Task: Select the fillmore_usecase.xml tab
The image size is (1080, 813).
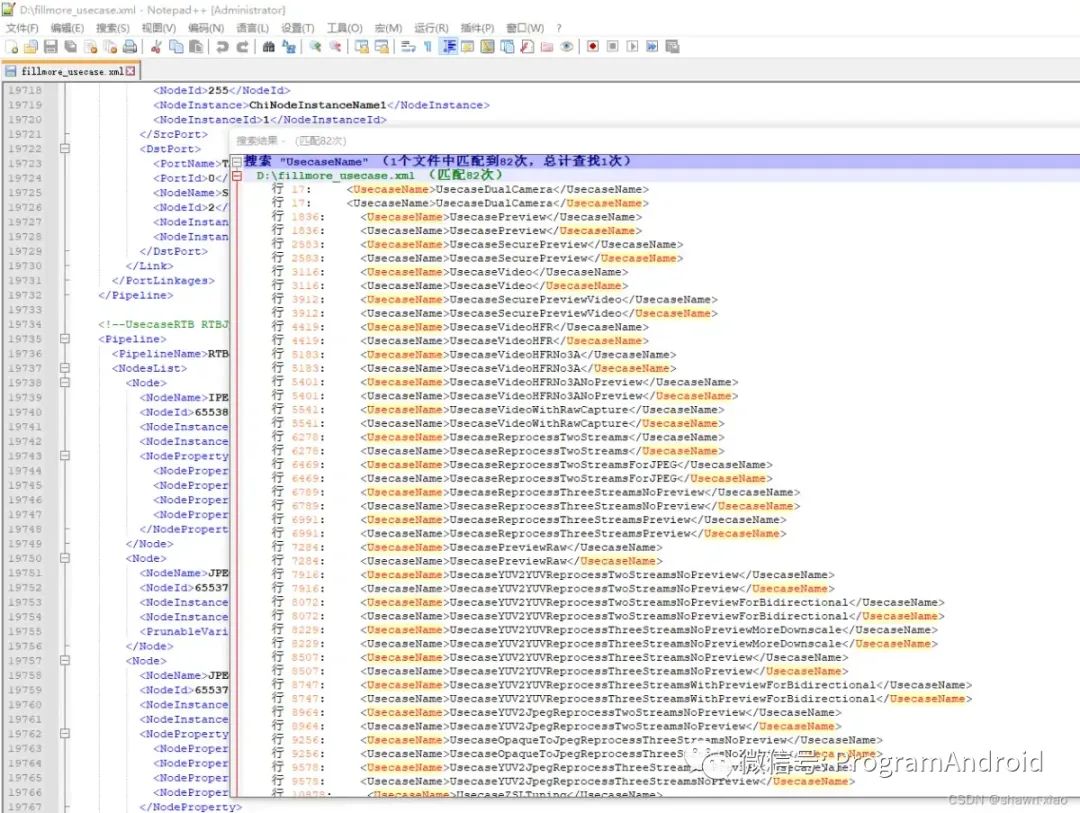Action: 70,71
